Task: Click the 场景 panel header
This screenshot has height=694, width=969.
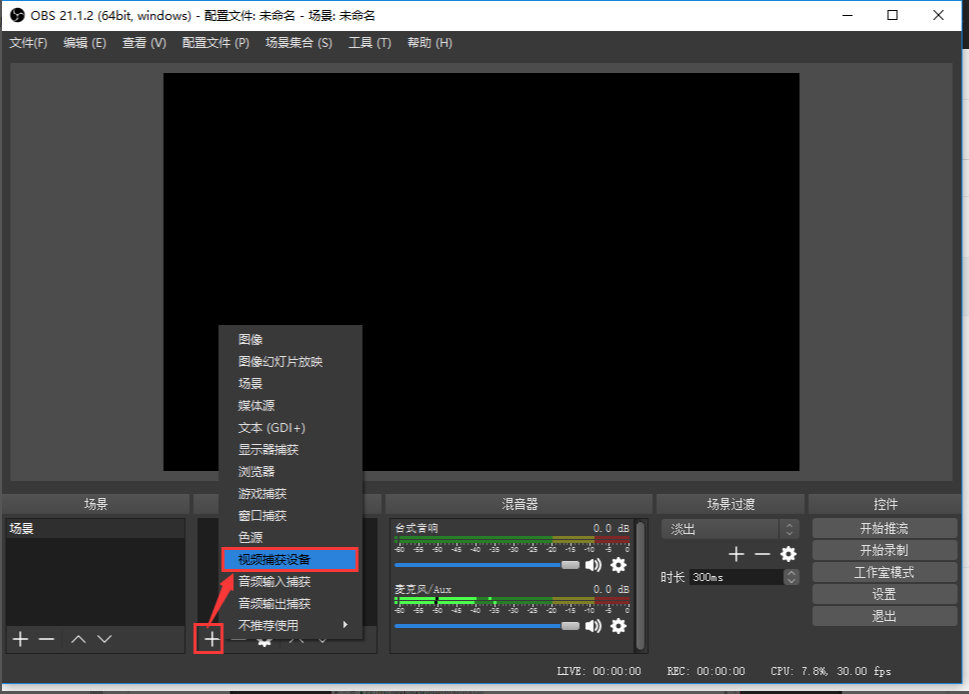Action: (x=95, y=504)
